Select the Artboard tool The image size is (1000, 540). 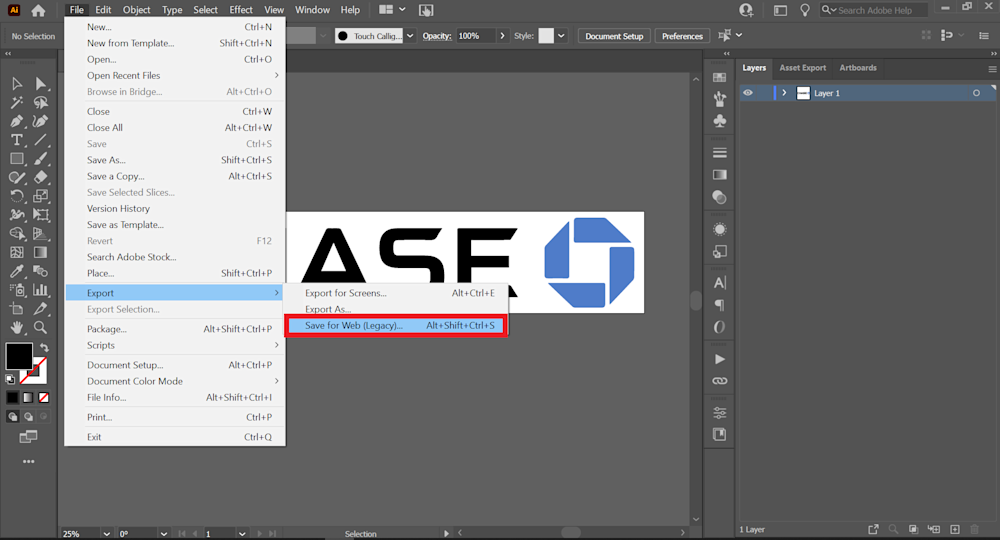click(x=17, y=309)
